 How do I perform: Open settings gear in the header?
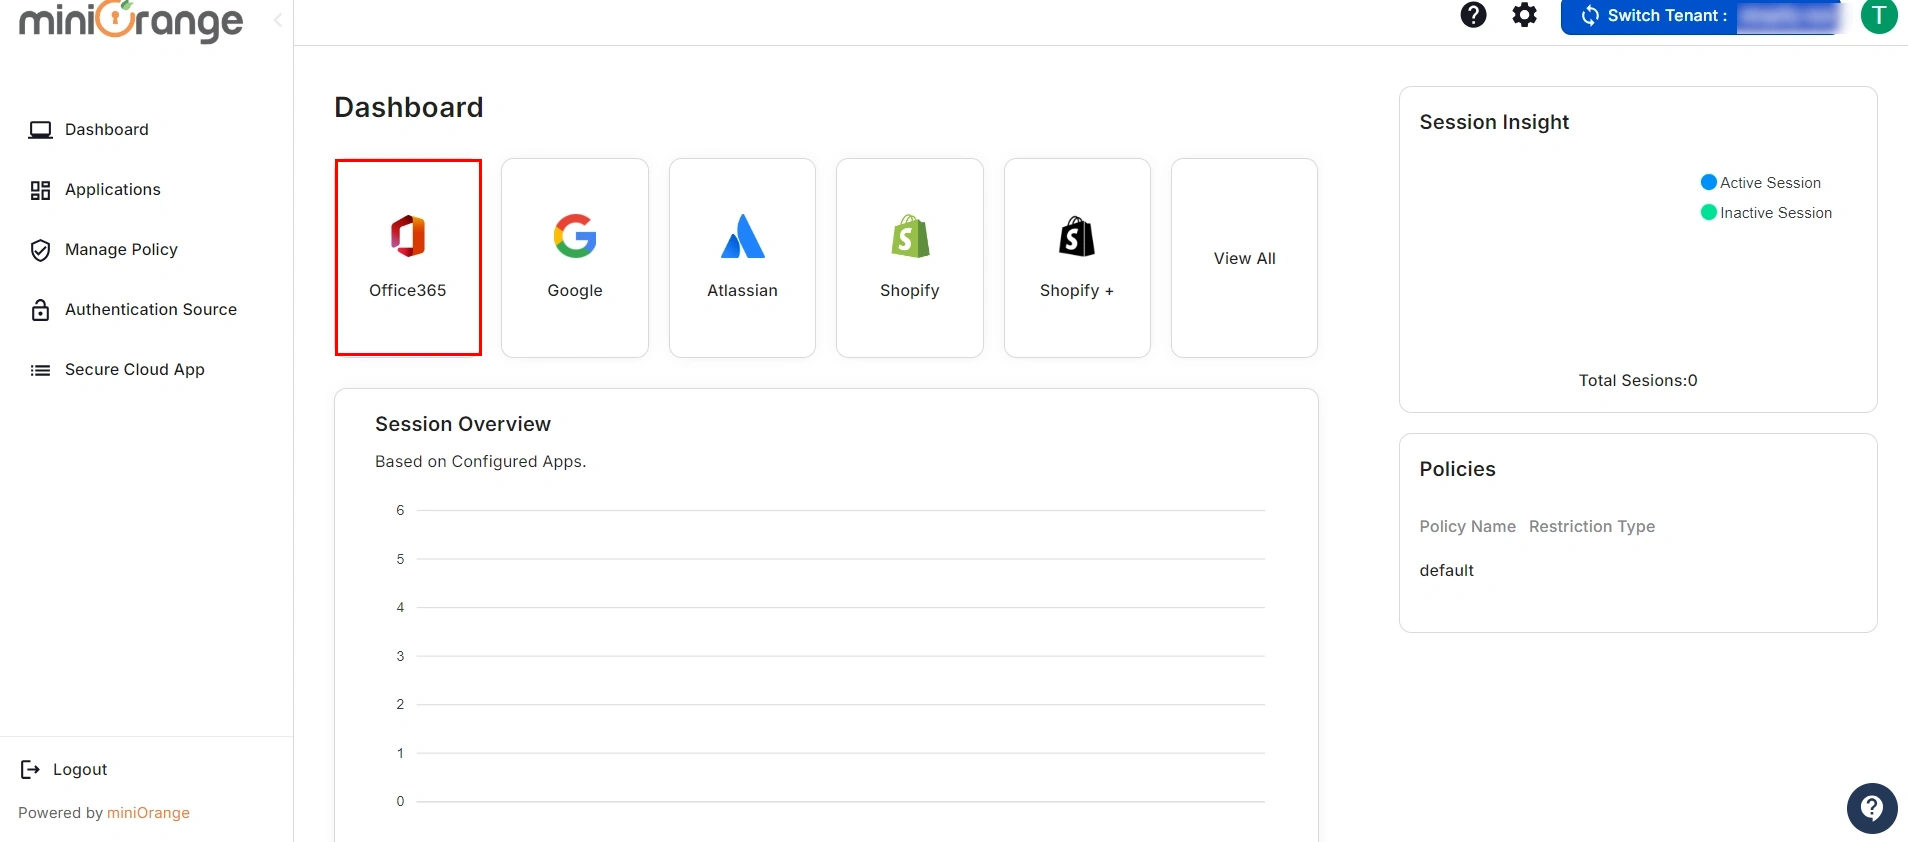click(x=1525, y=15)
